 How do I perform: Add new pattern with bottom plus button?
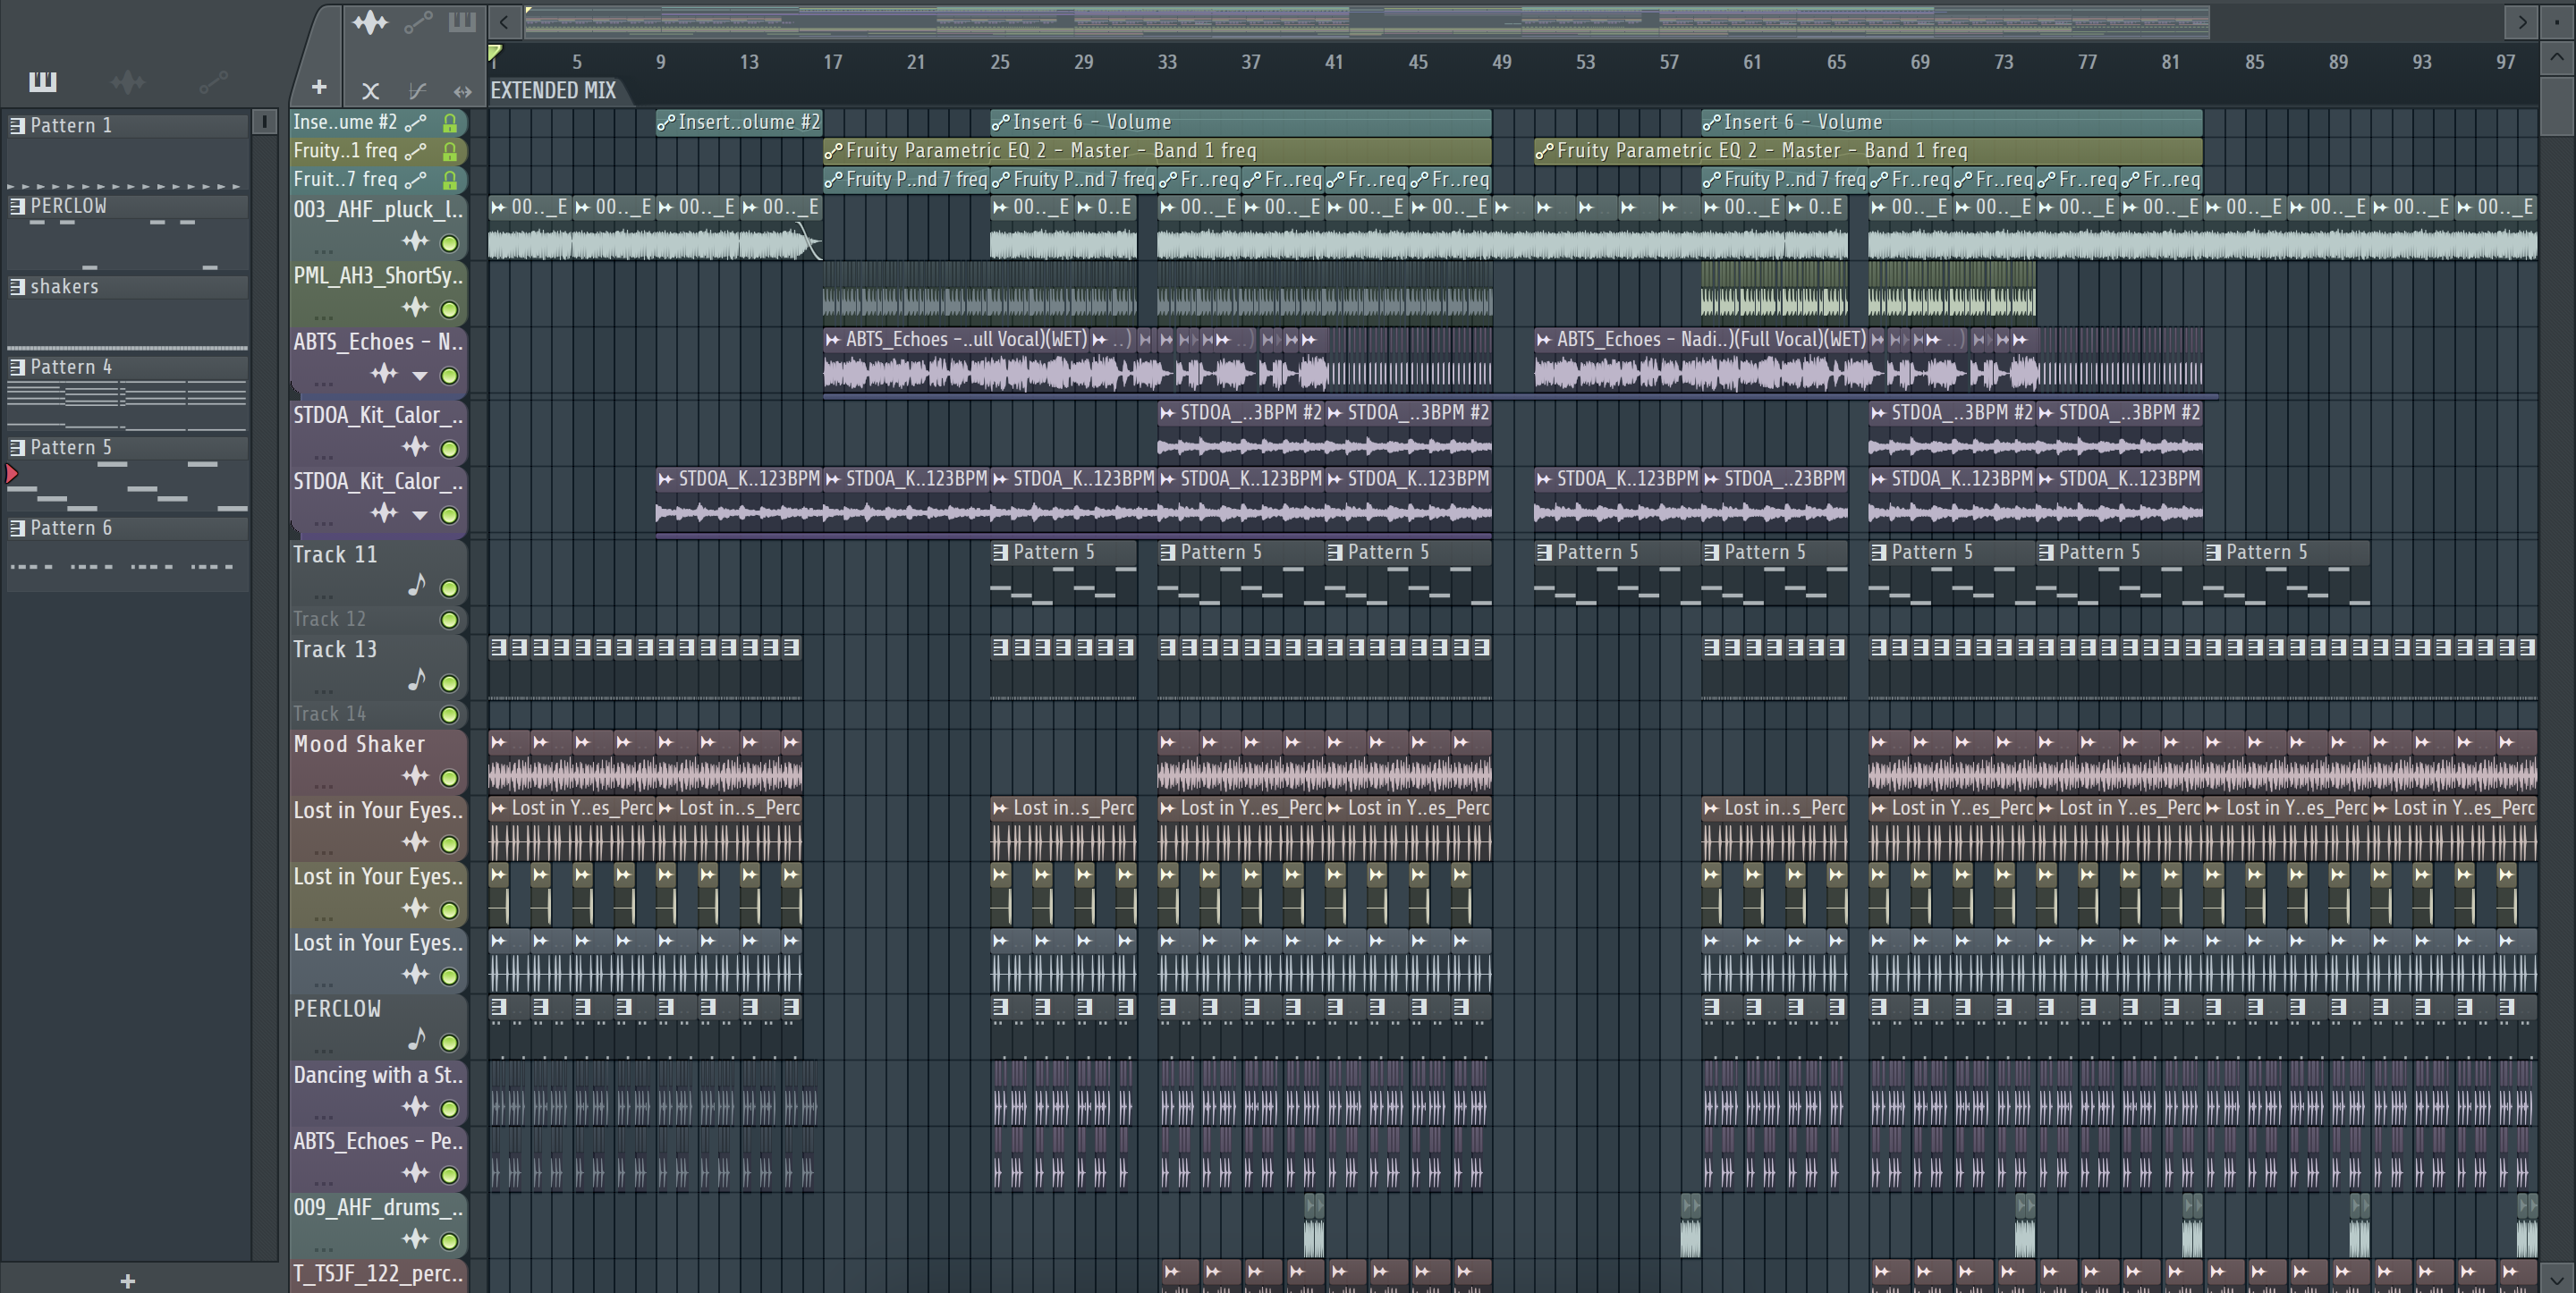127,1280
